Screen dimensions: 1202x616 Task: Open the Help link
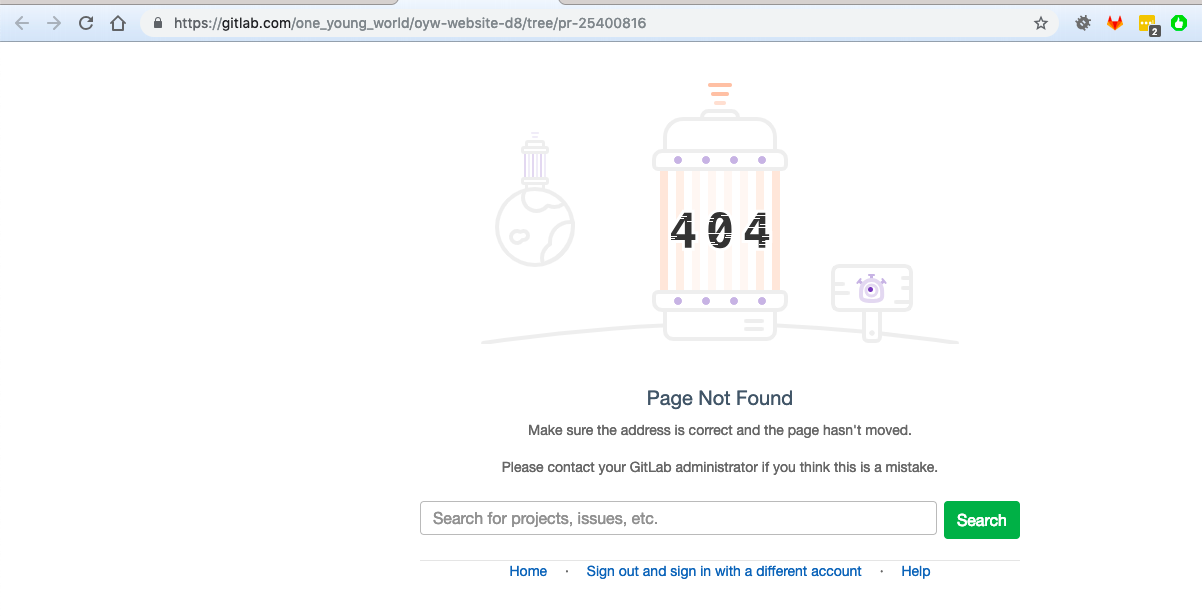click(x=915, y=571)
